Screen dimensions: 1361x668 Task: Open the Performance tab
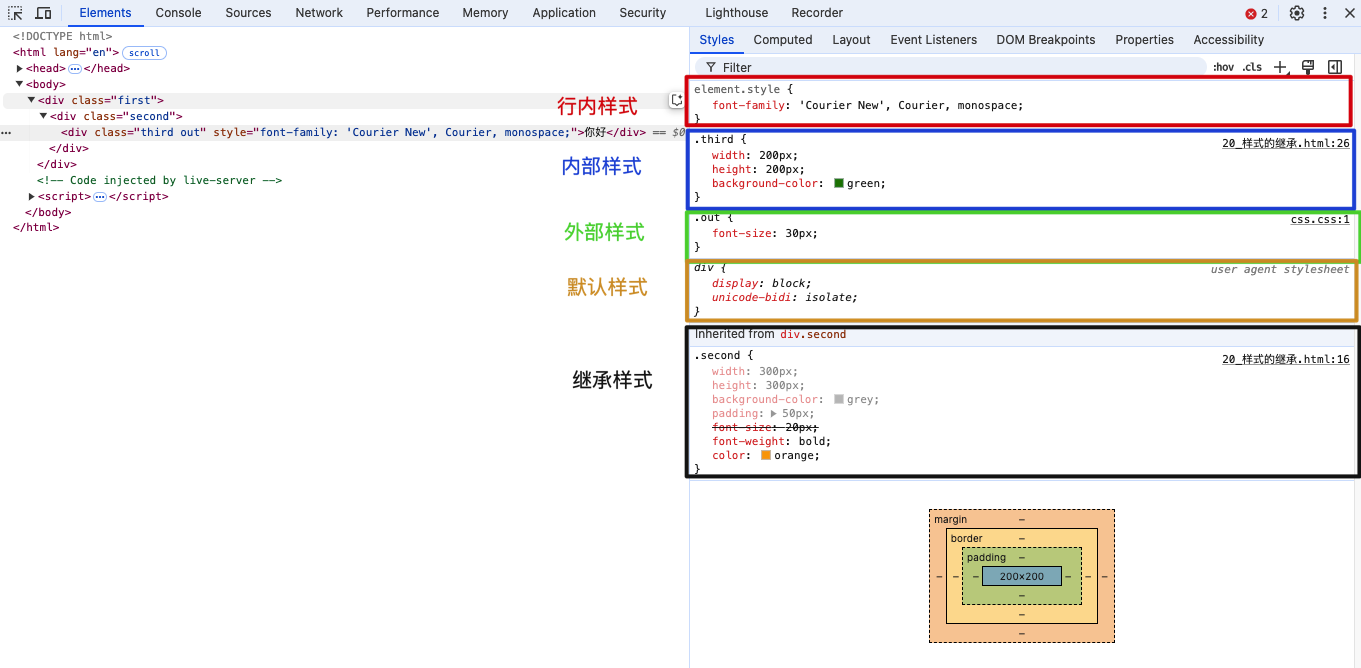[x=402, y=13]
